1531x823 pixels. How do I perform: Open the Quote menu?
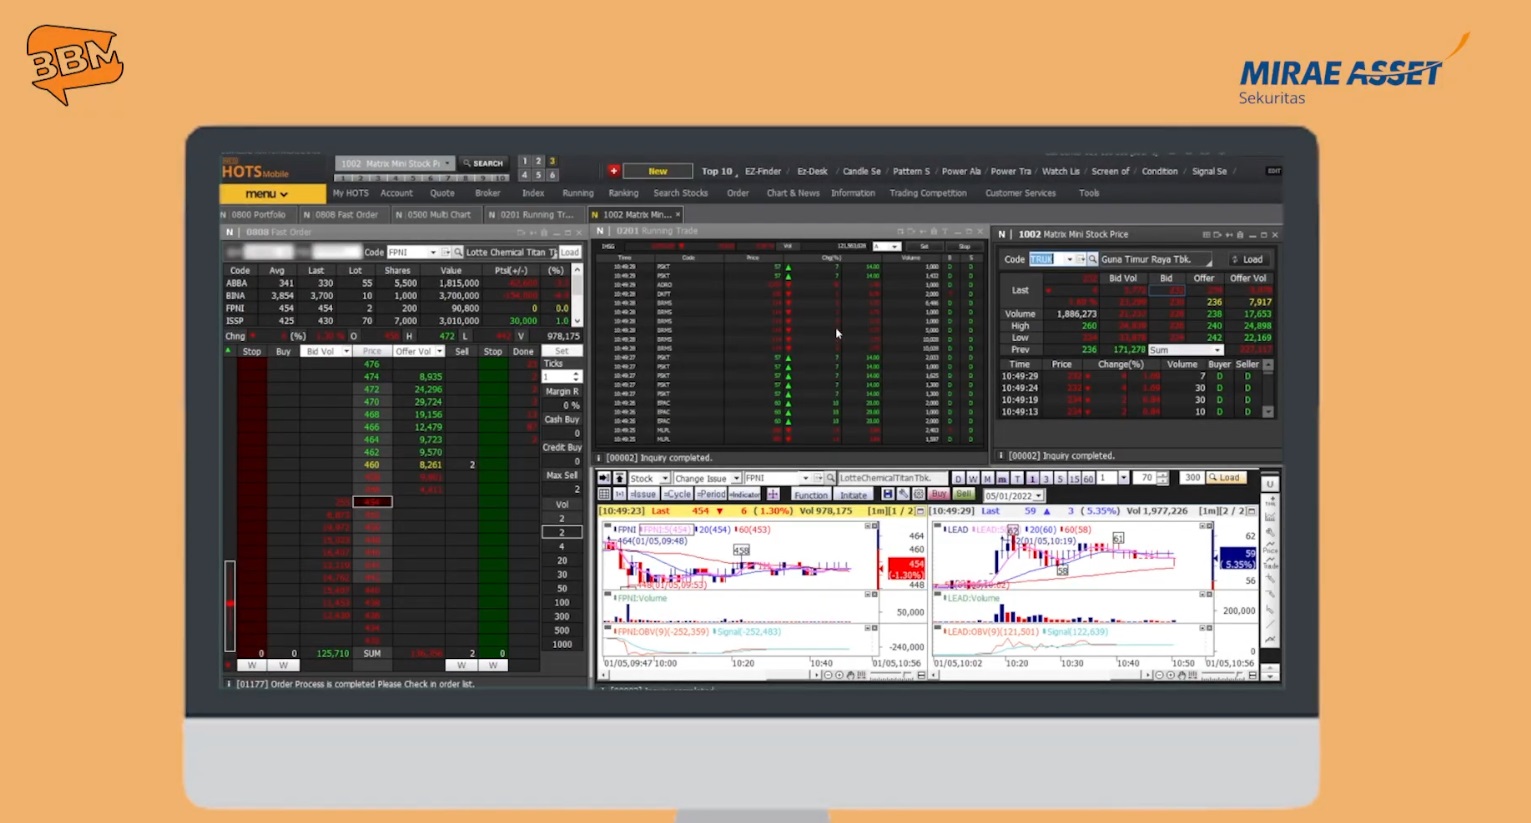442,193
